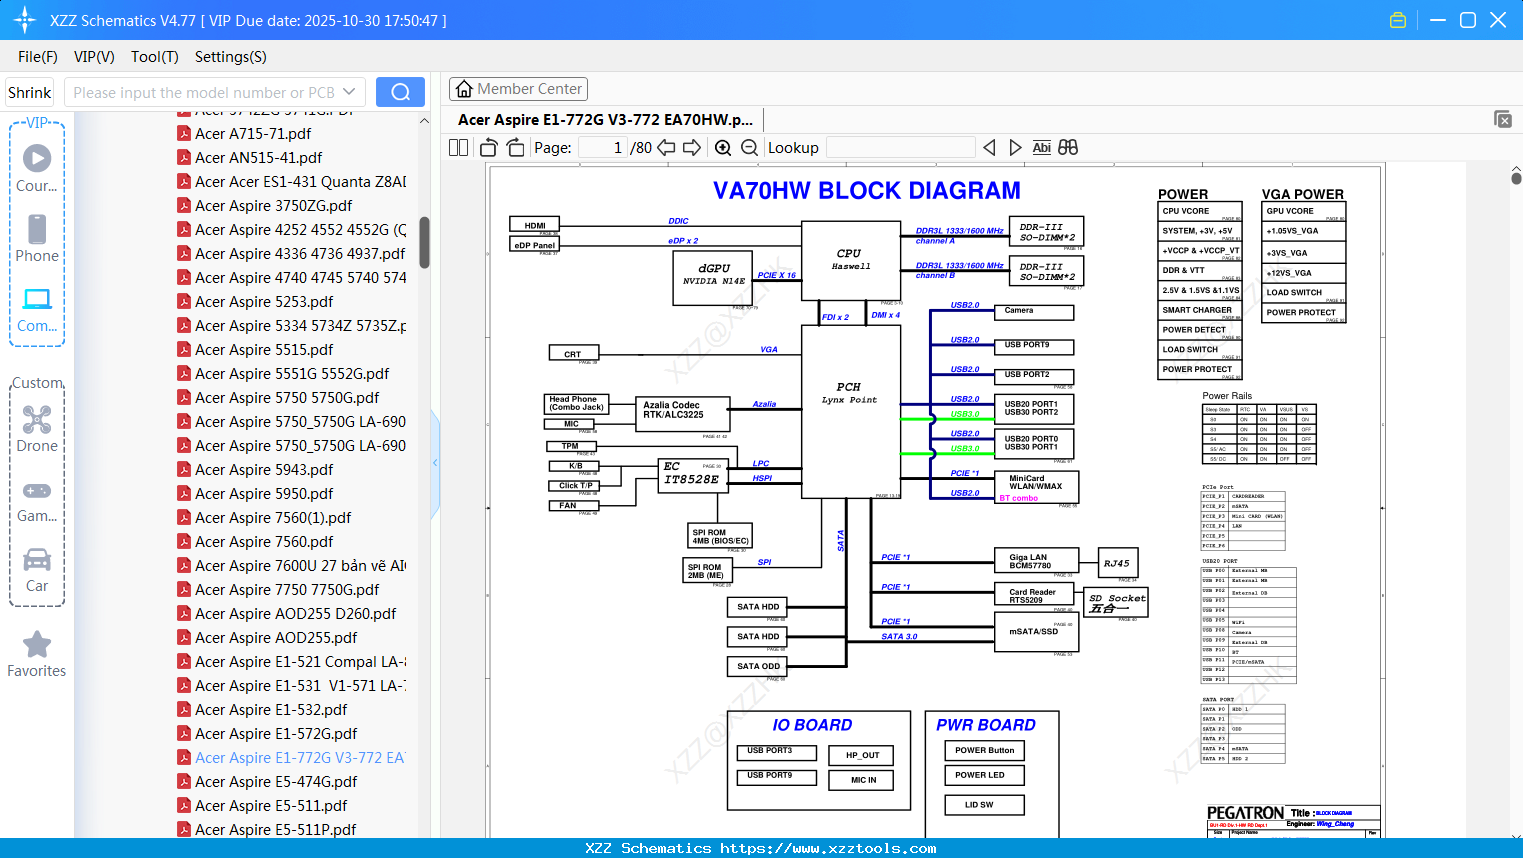
Task: Open Acer Aspire E5-511.pdf
Action: [x=271, y=805]
